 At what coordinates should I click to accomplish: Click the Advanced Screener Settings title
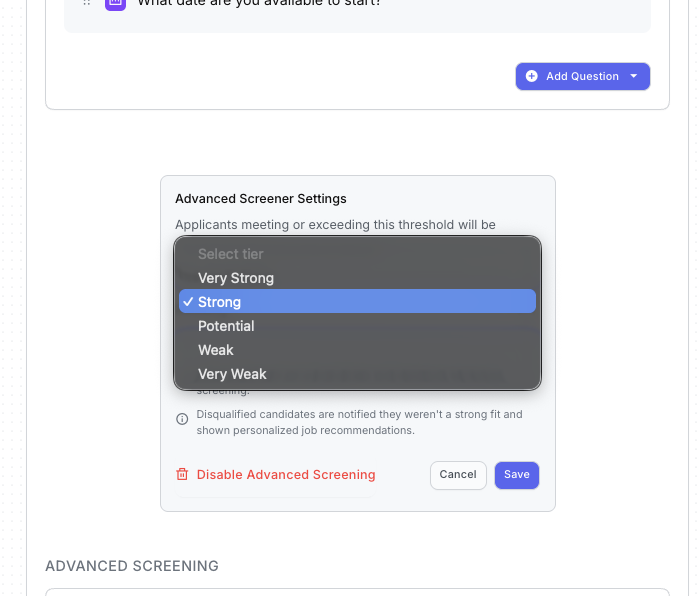coord(261,199)
